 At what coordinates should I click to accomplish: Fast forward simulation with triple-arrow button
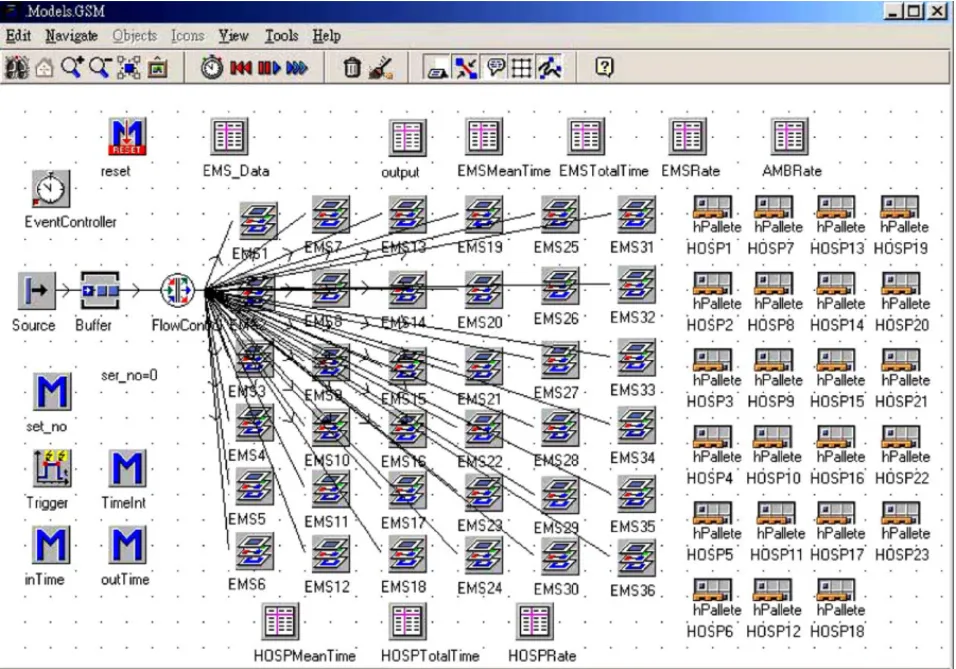296,68
